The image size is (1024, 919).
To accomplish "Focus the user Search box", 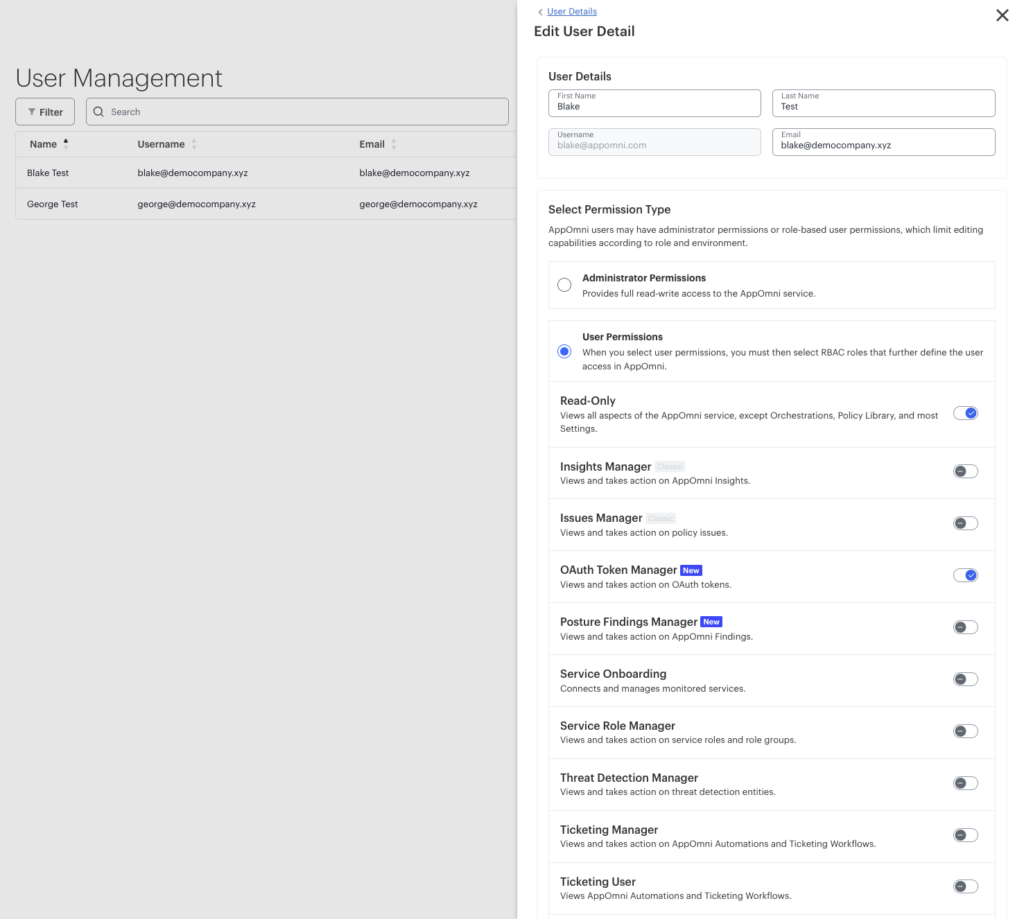I will click(297, 112).
